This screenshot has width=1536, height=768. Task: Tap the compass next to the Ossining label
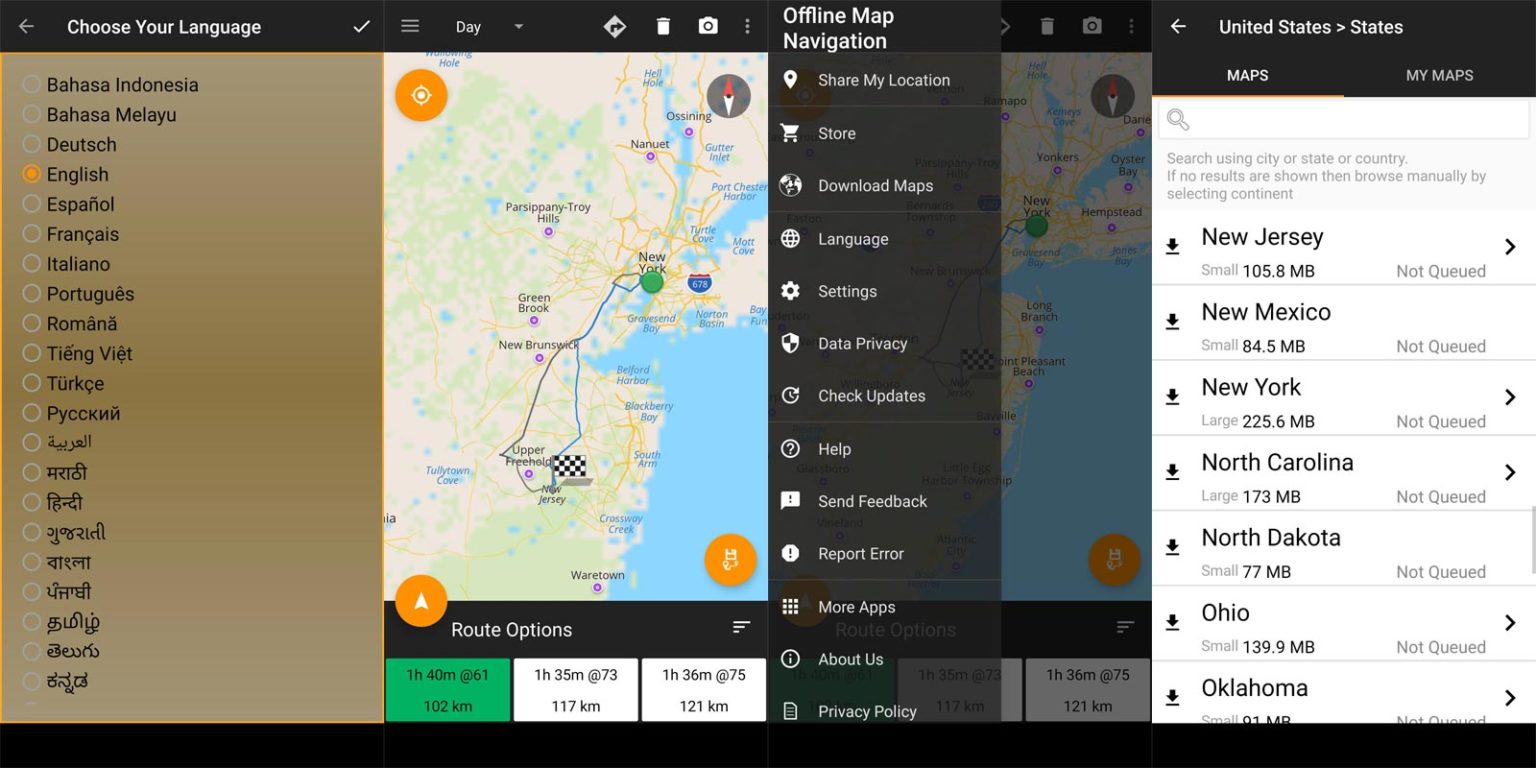pyautogui.click(x=728, y=96)
